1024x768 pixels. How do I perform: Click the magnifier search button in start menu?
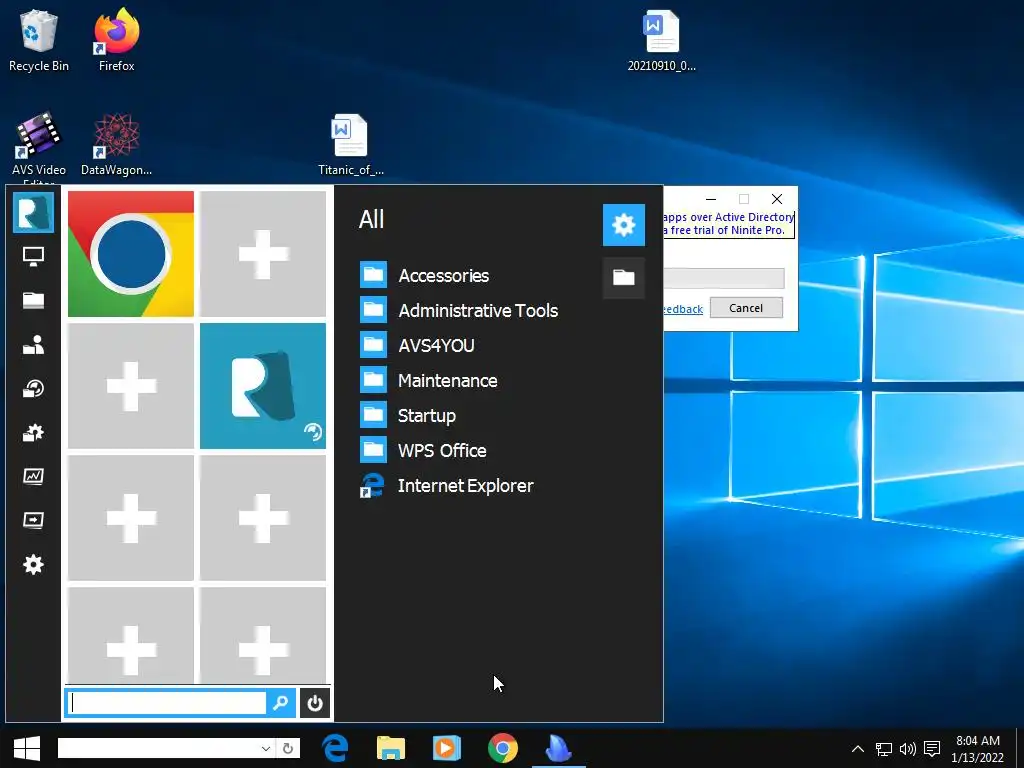point(281,703)
